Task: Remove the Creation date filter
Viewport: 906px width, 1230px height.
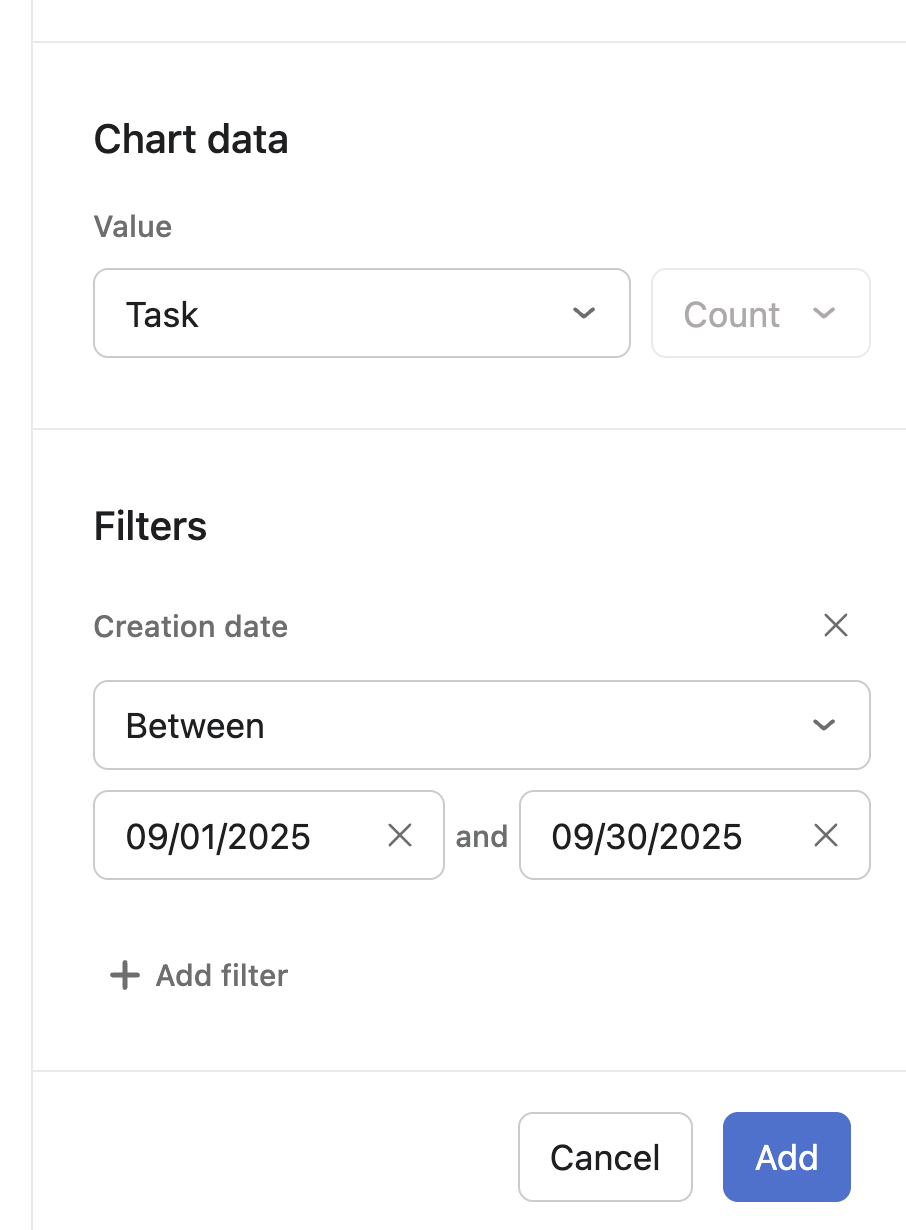Action: pos(835,626)
